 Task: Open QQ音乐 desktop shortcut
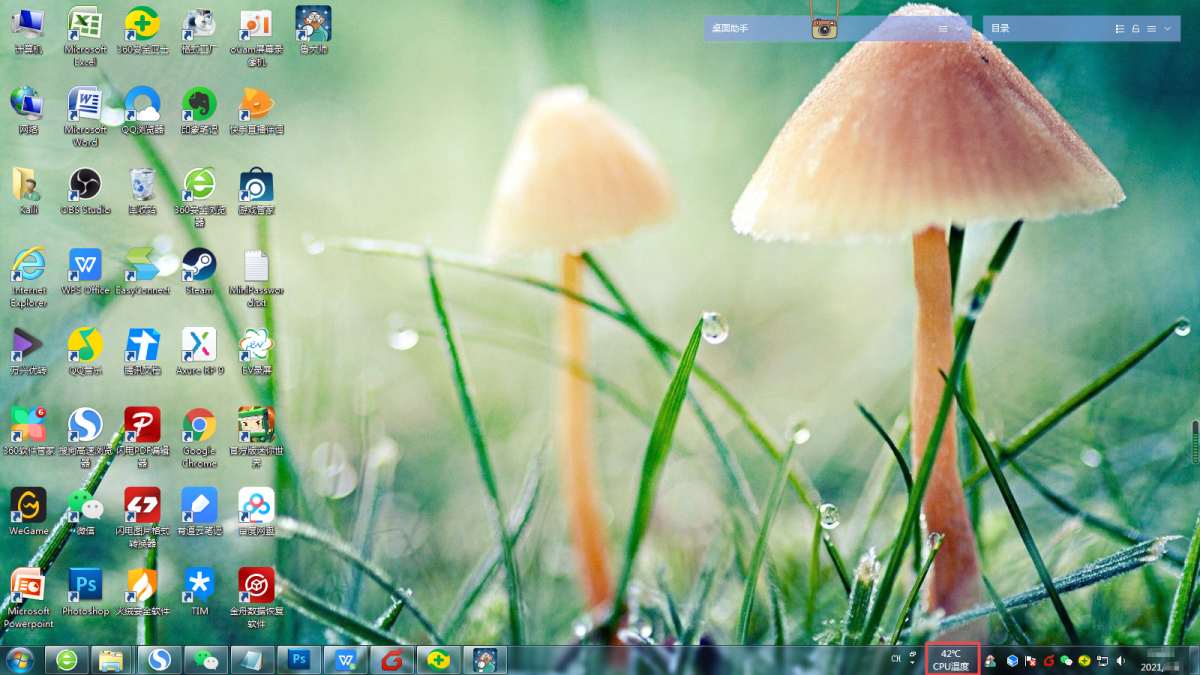click(x=85, y=351)
